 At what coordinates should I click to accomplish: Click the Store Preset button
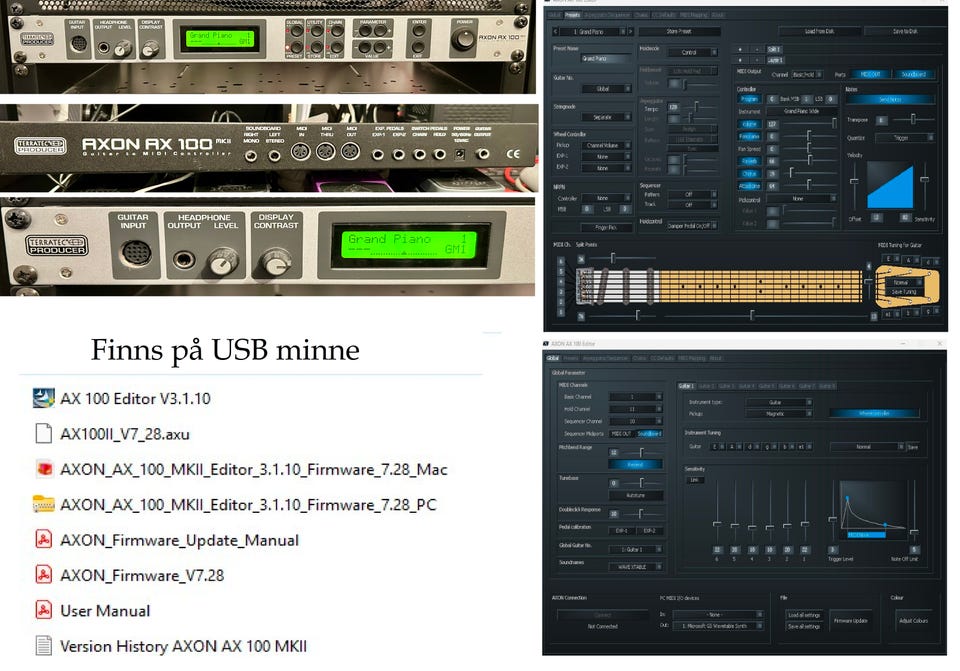679,31
